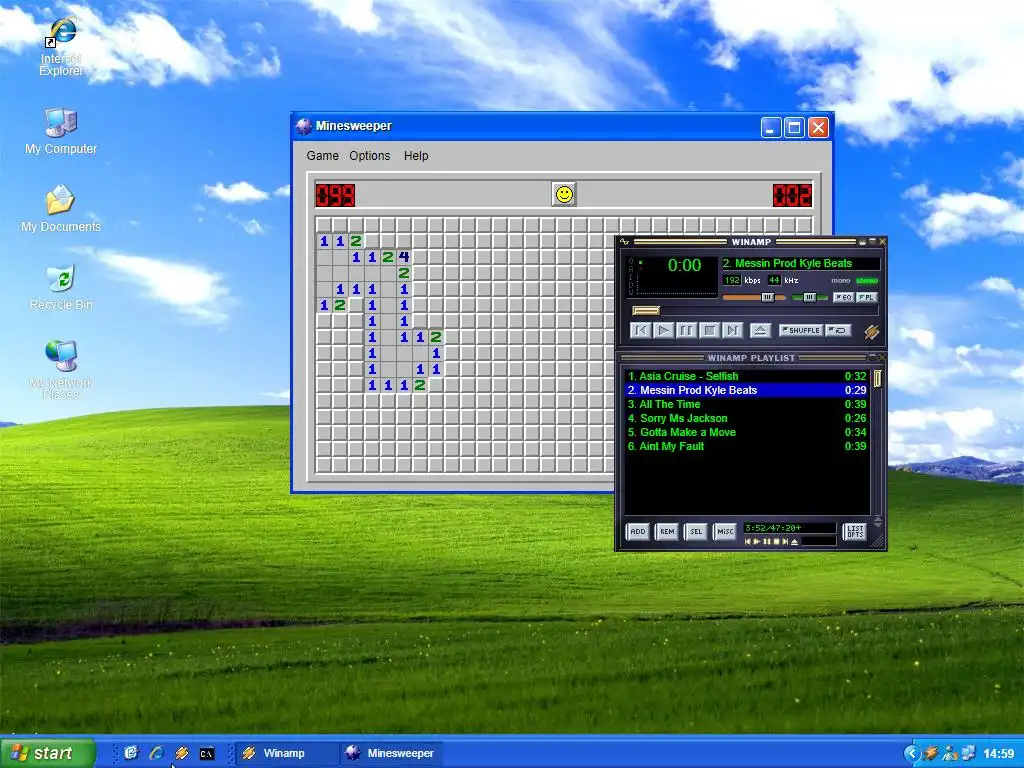The image size is (1024, 768).
Task: Click the number 4 tile in Minesweeper
Action: point(404,257)
